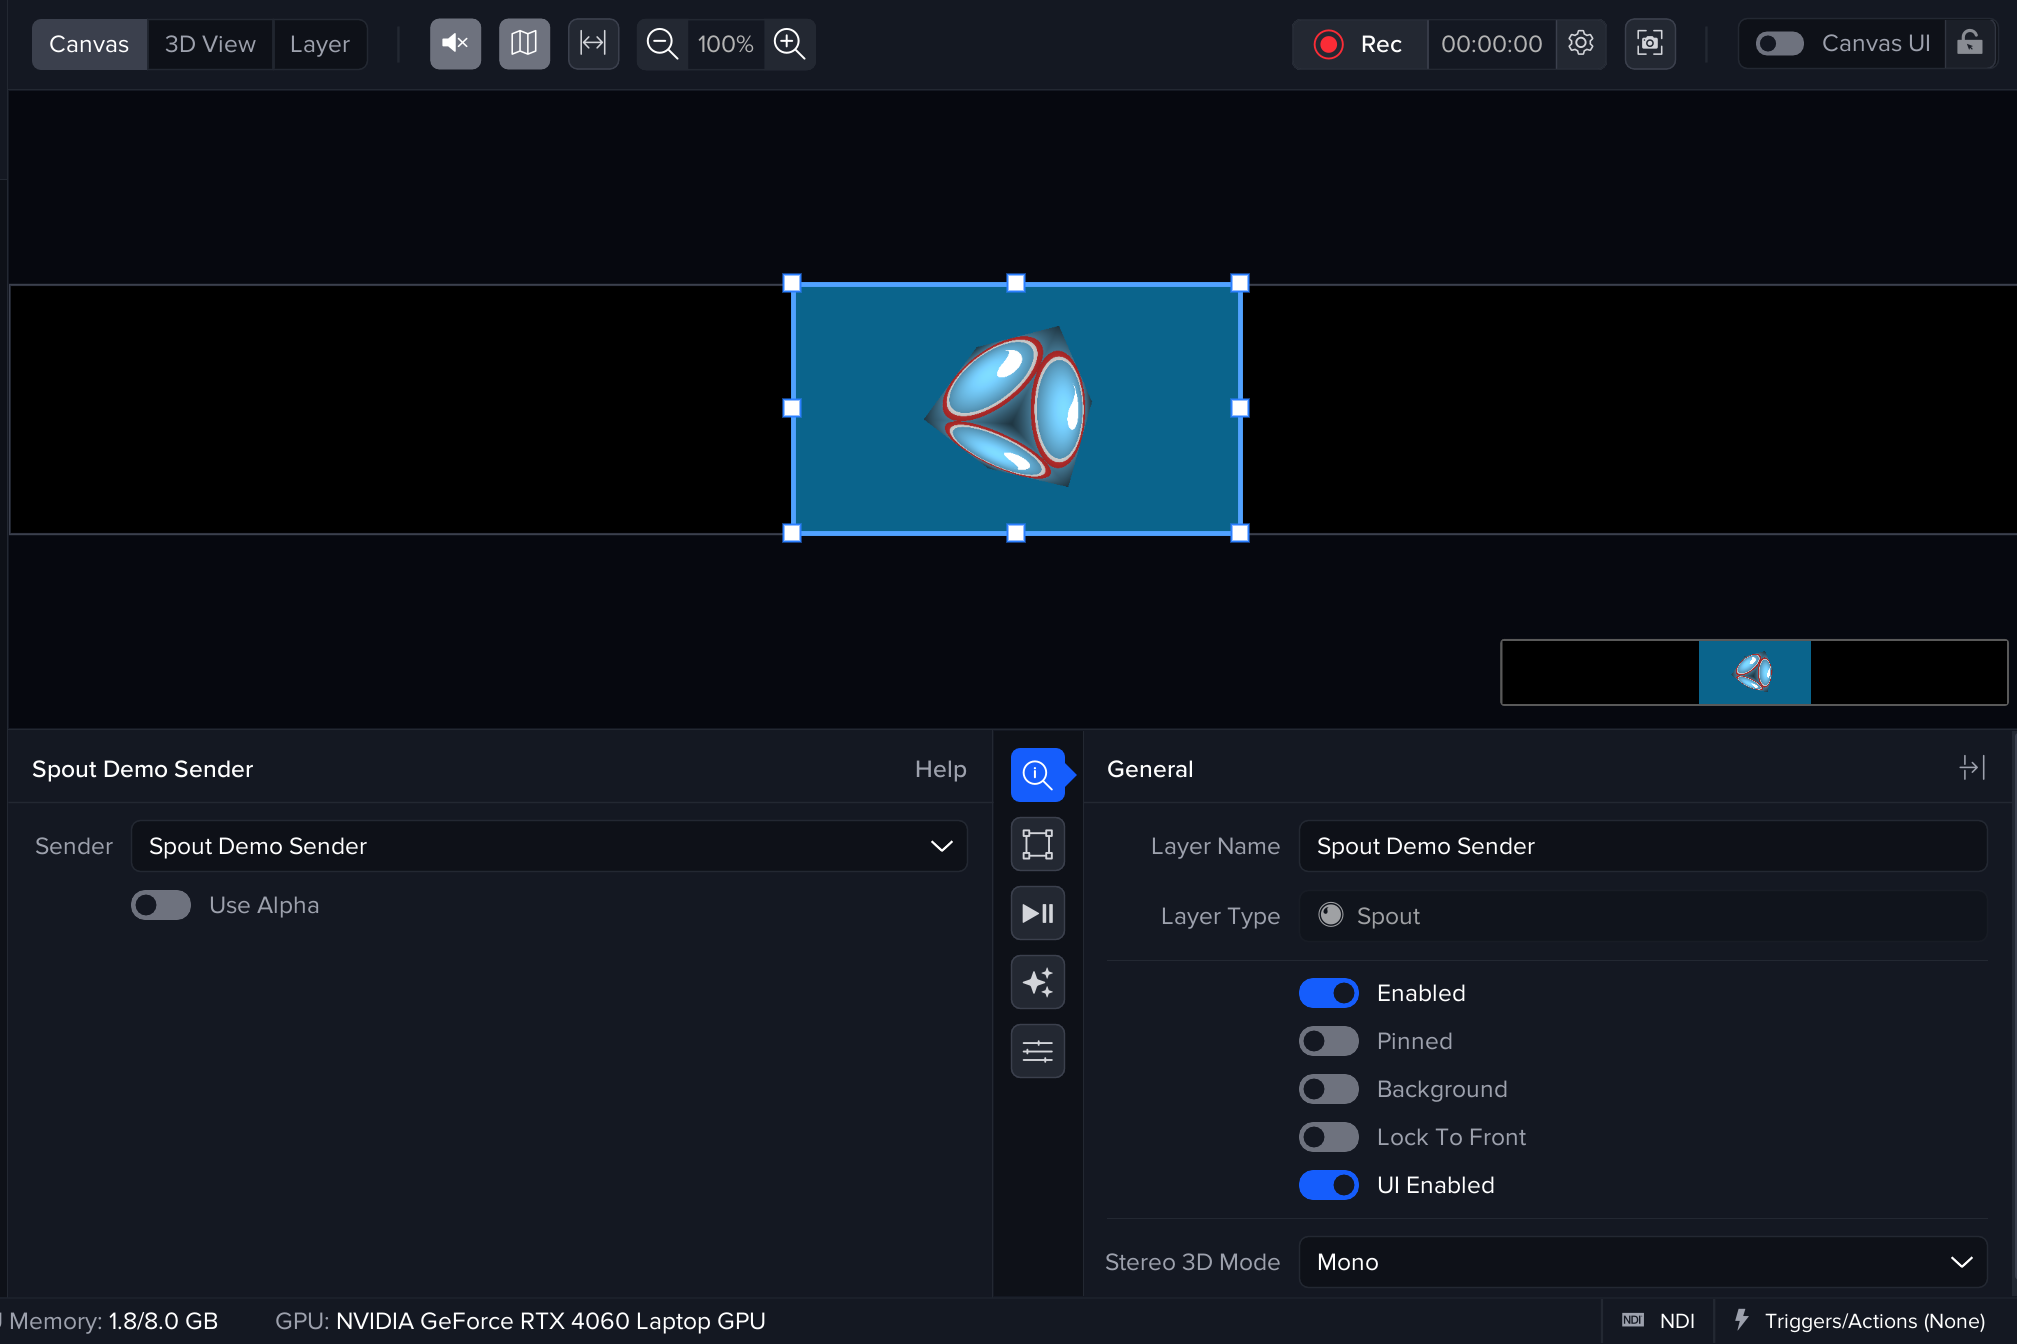Click the Layer Name input field
2017x1344 pixels.
pos(1642,846)
